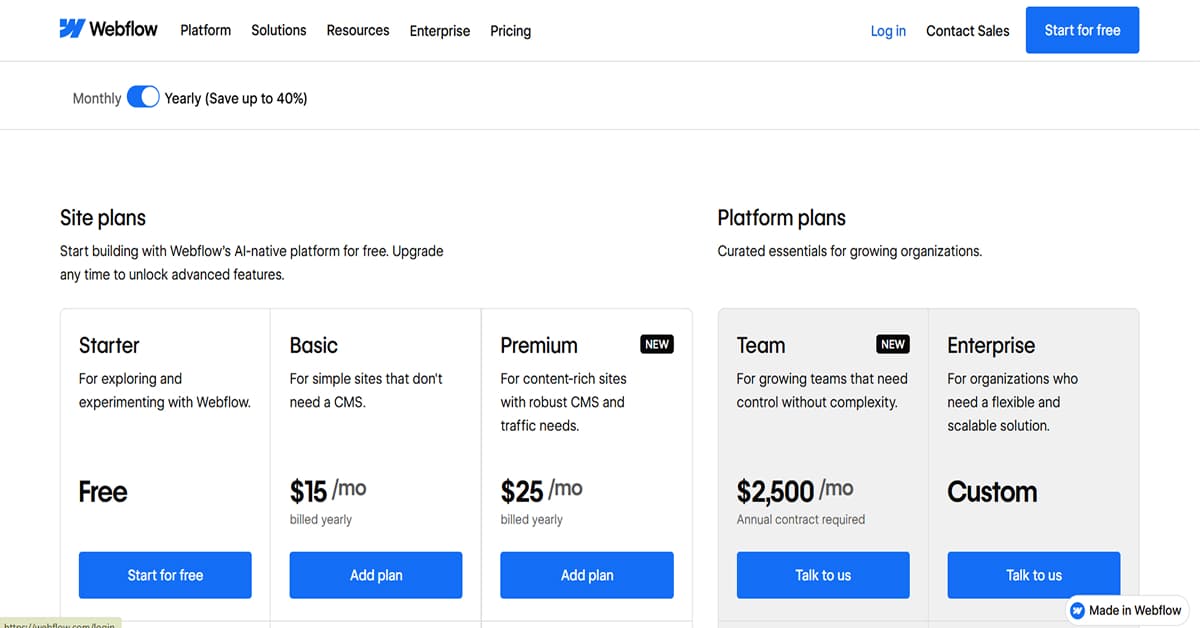The height and width of the screenshot is (628, 1200).
Task: Click the Free price text
Action: [103, 492]
